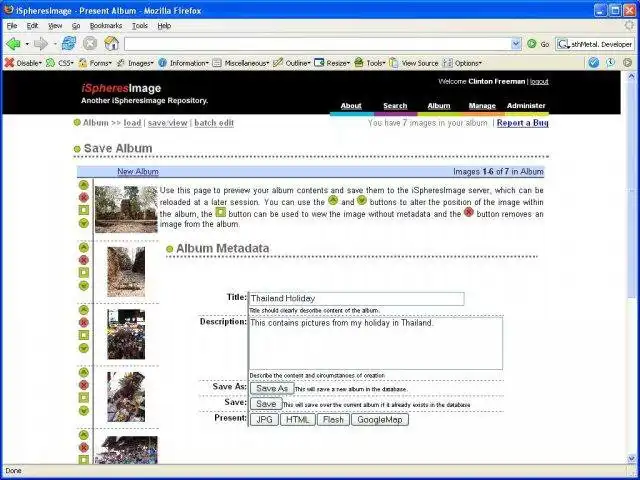Move first album image down
This screenshot has width=640, height=480.
point(84,223)
